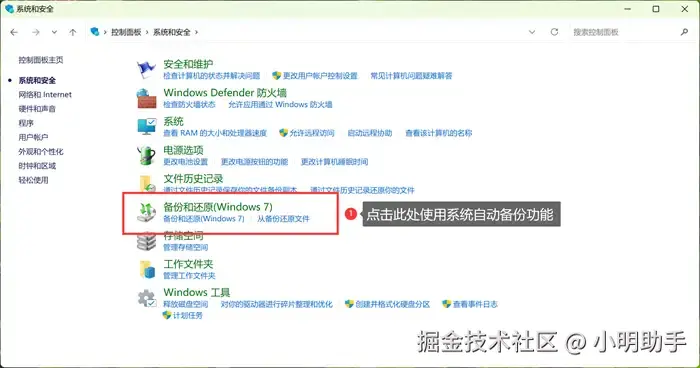
Task: Select 网络和 Internet in left sidebar
Action: coord(45,95)
